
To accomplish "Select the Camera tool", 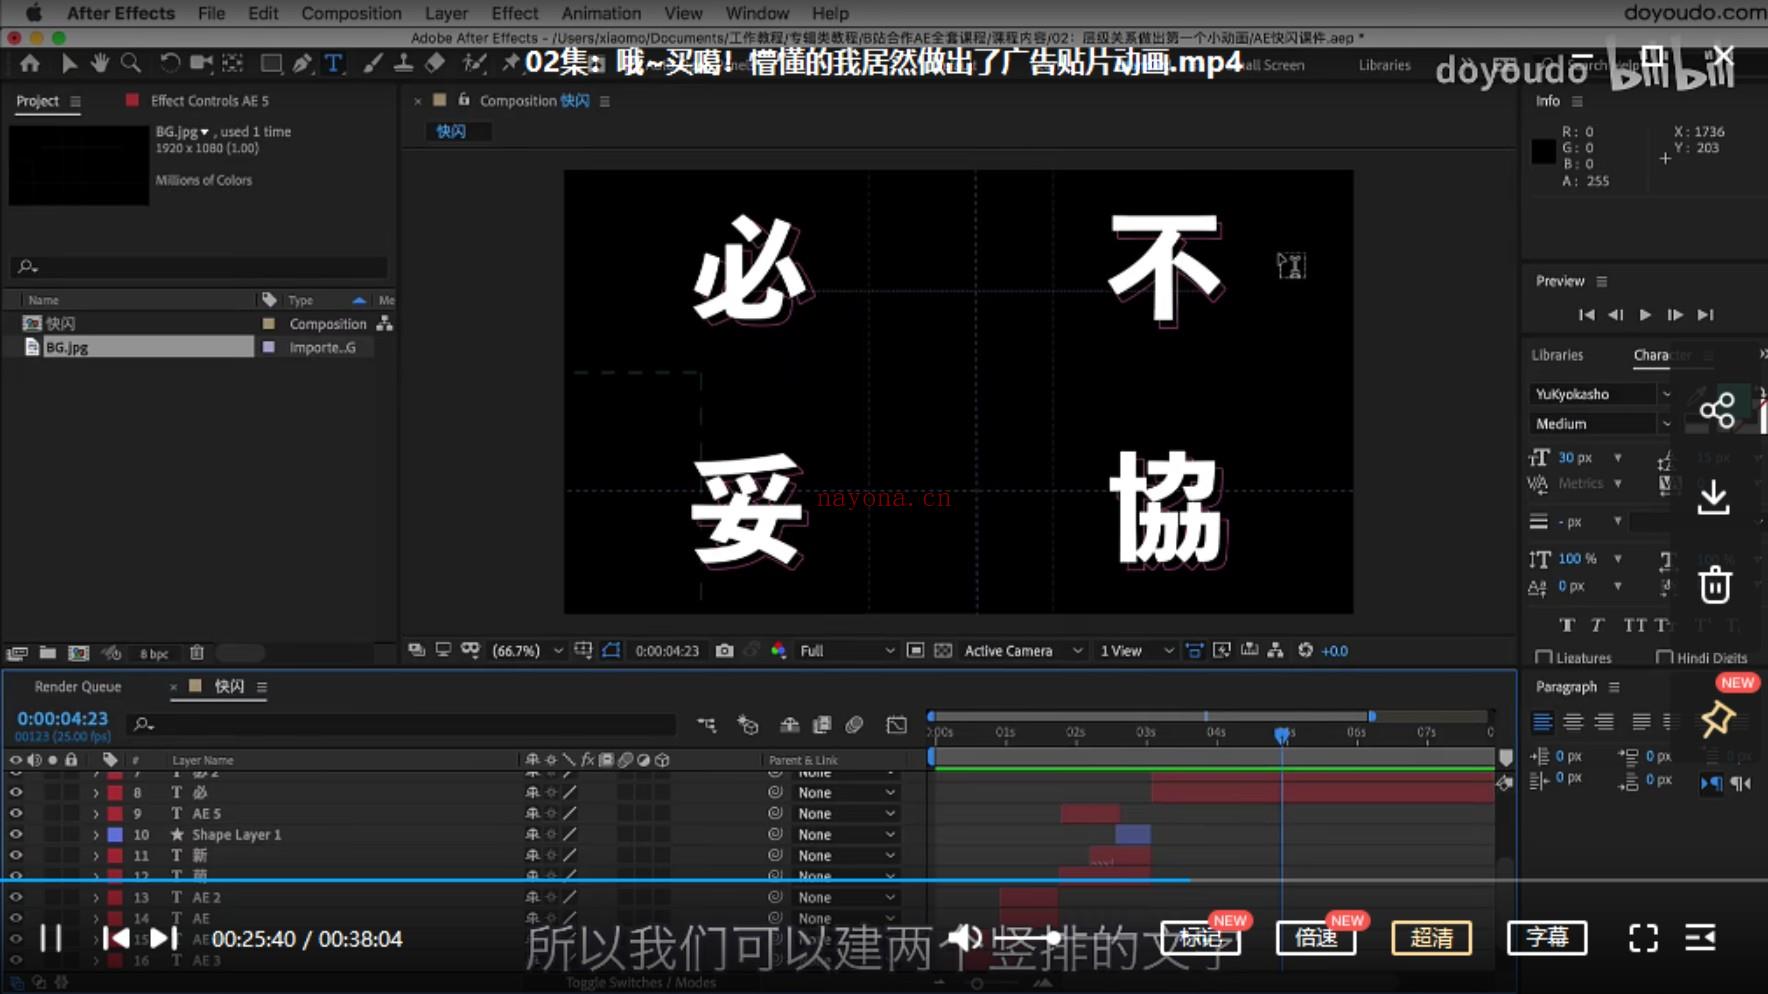I will [x=201, y=63].
